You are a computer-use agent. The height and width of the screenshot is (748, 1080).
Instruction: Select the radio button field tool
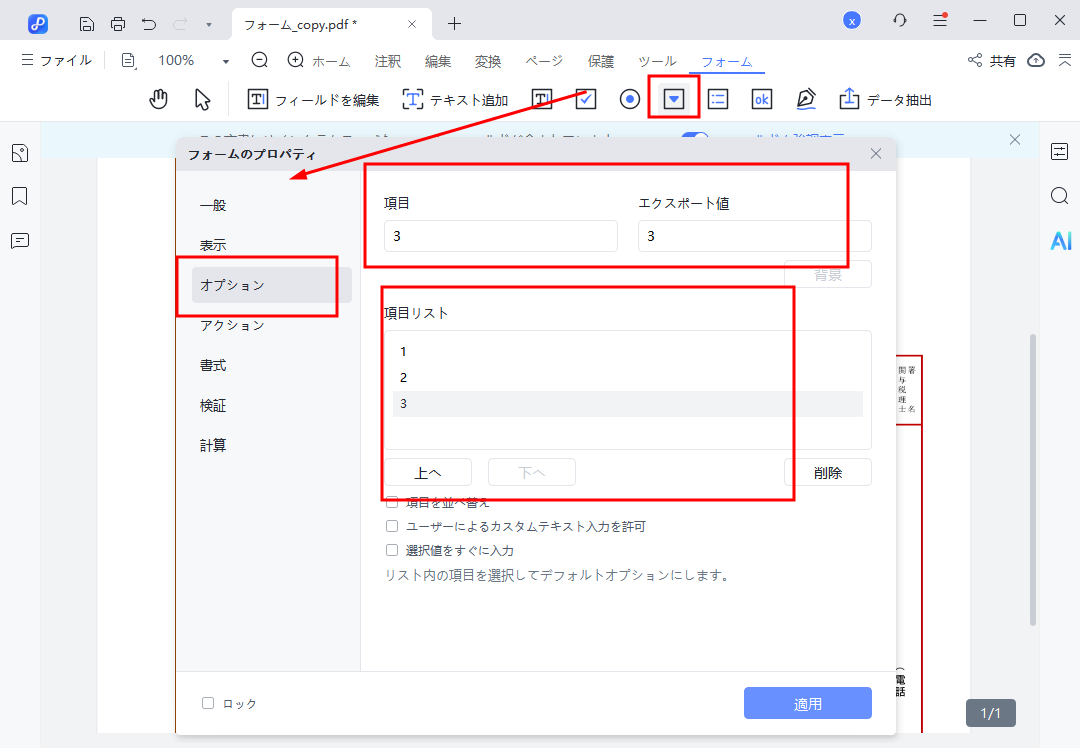[629, 98]
